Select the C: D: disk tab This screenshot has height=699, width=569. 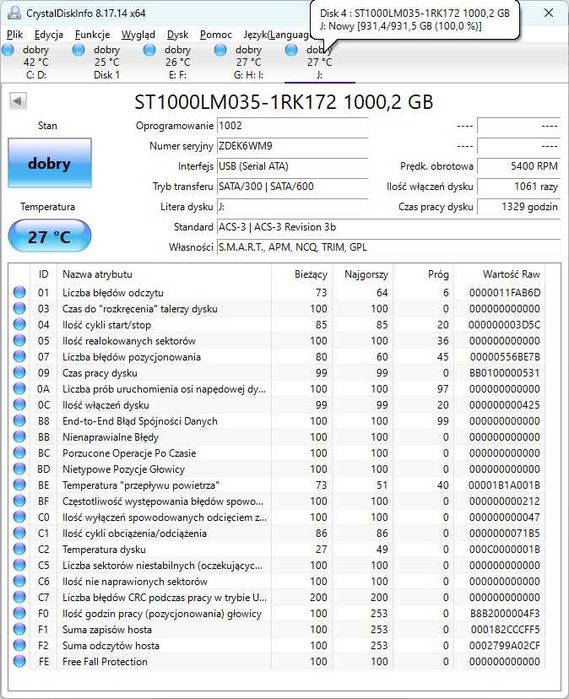click(x=36, y=62)
